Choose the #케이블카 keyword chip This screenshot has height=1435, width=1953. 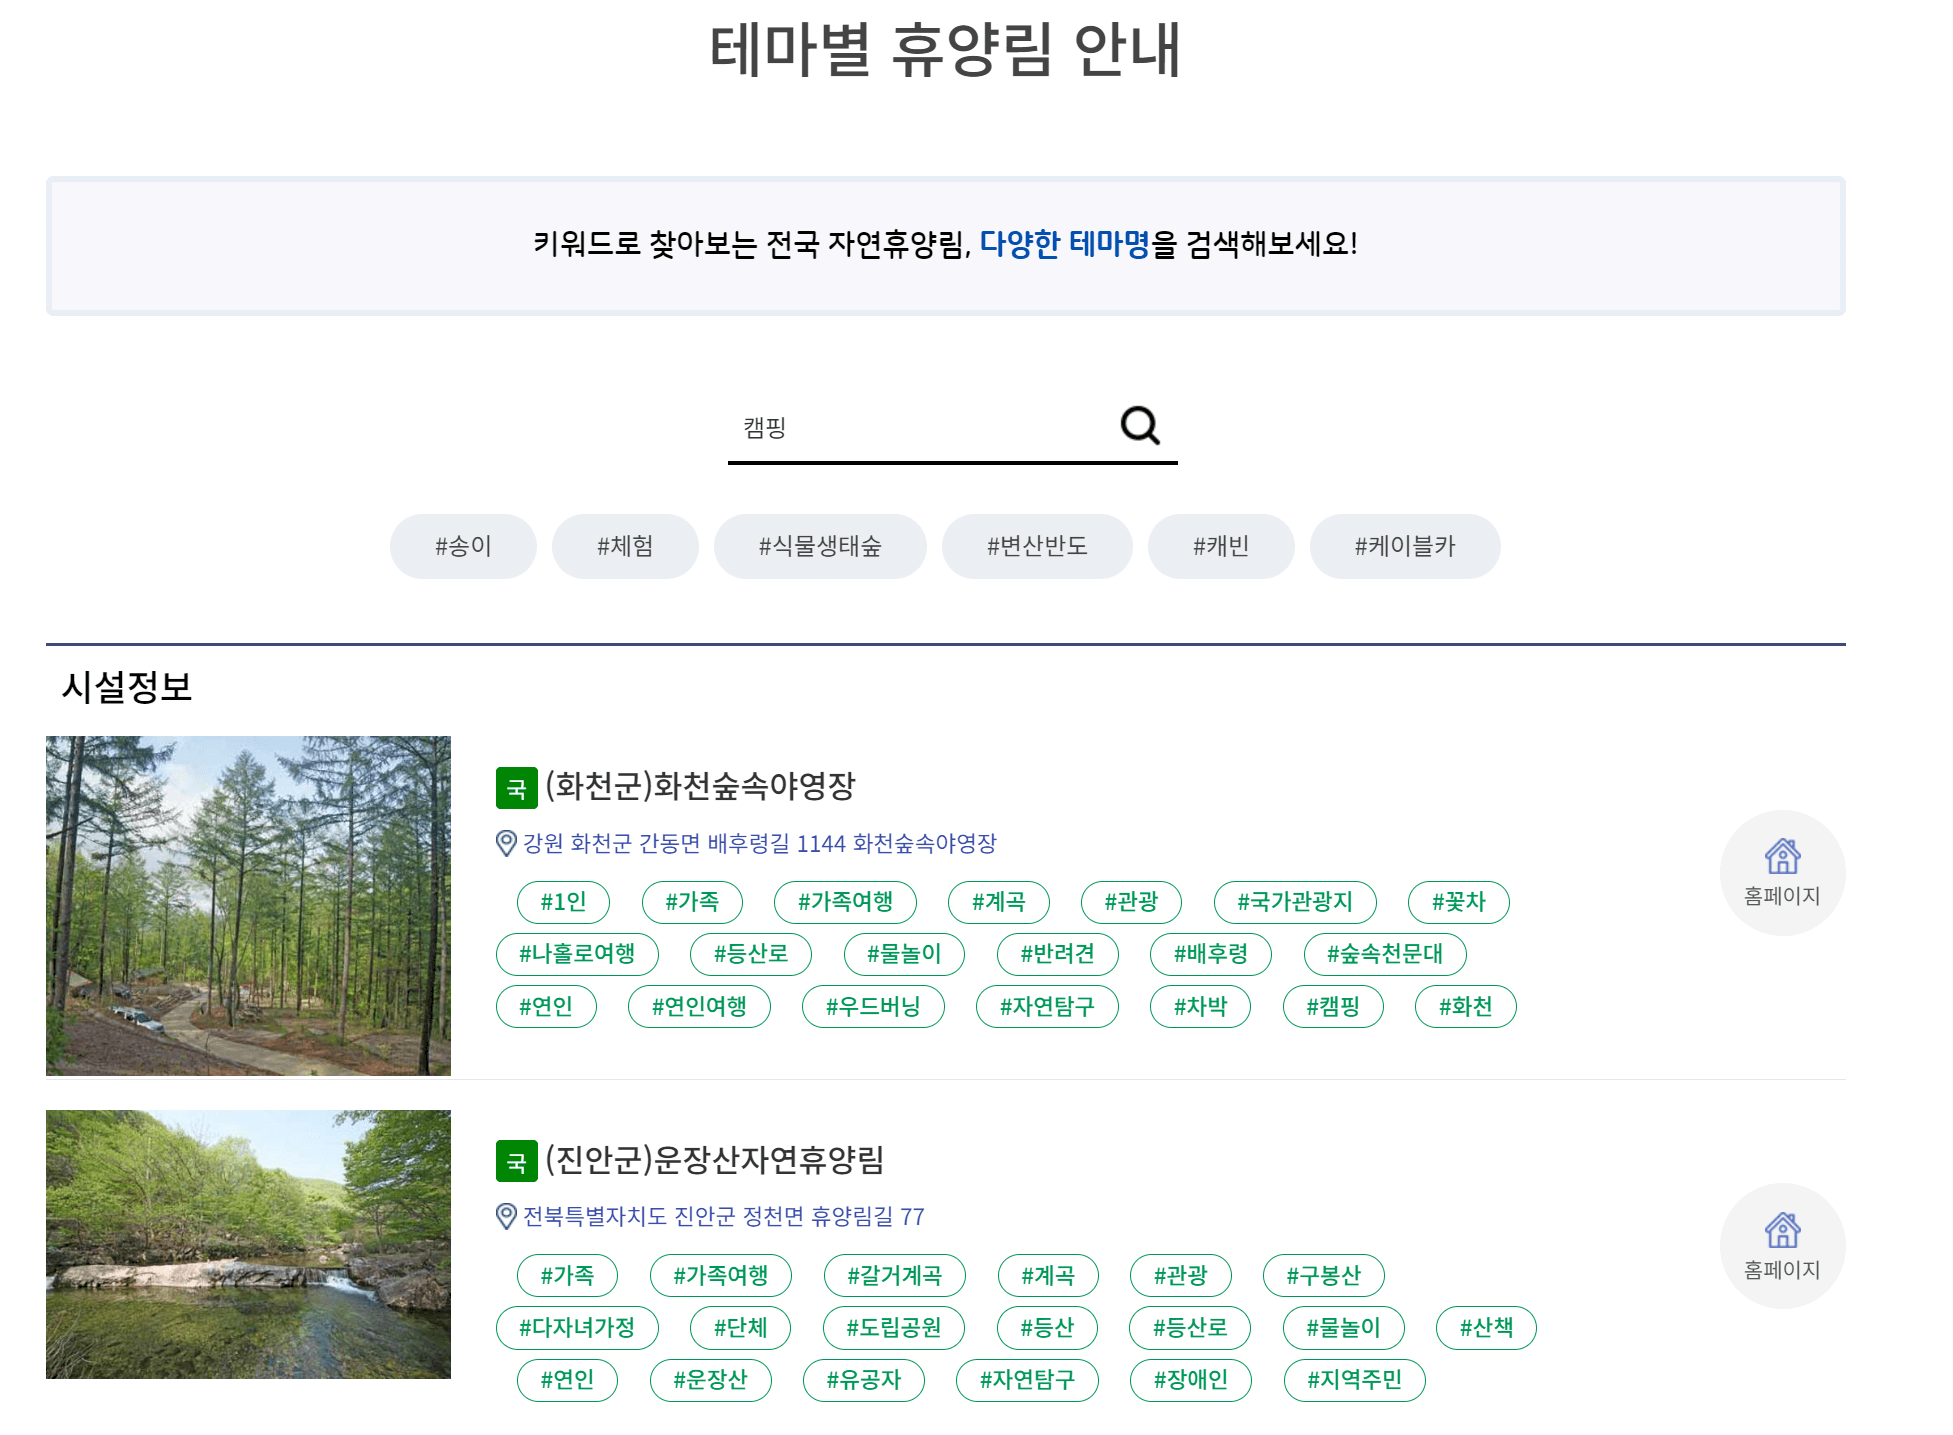(1404, 546)
